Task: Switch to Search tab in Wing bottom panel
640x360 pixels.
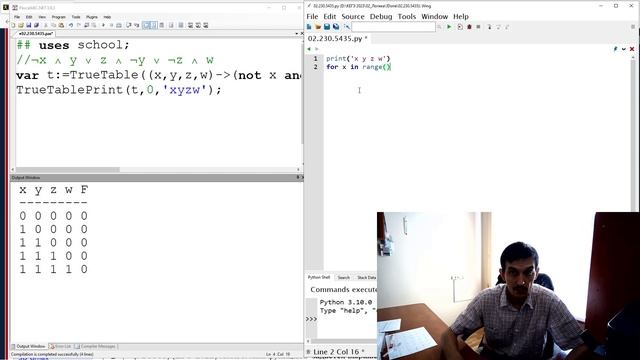Action: (x=344, y=278)
